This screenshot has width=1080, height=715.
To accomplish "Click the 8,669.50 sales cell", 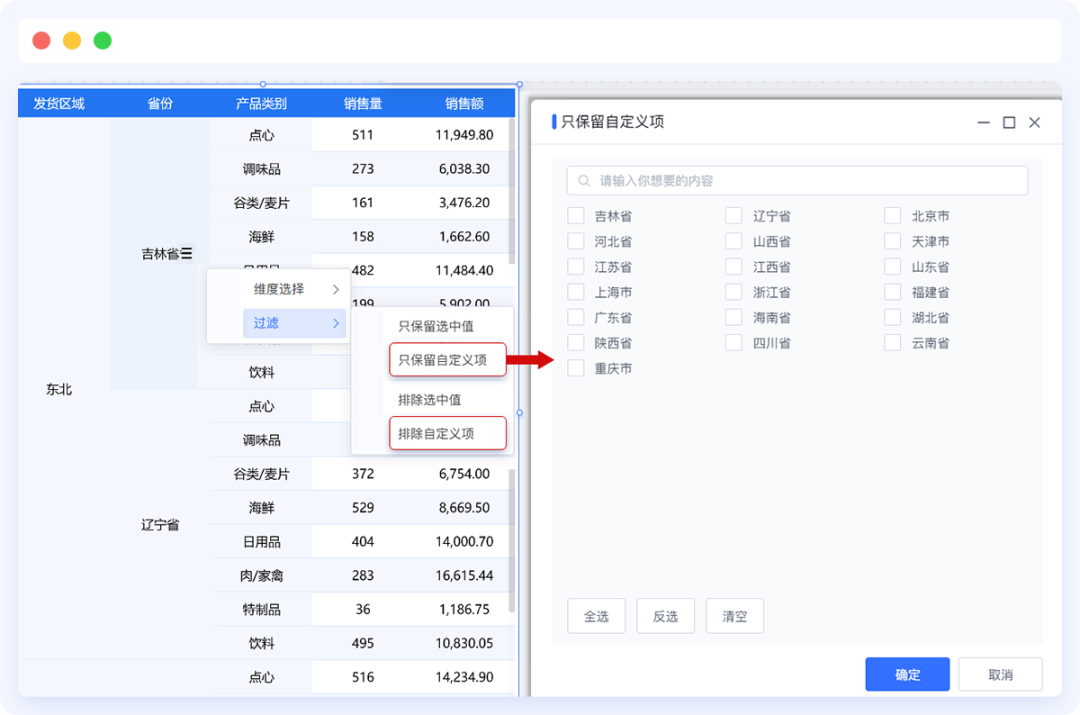I will click(x=464, y=508).
